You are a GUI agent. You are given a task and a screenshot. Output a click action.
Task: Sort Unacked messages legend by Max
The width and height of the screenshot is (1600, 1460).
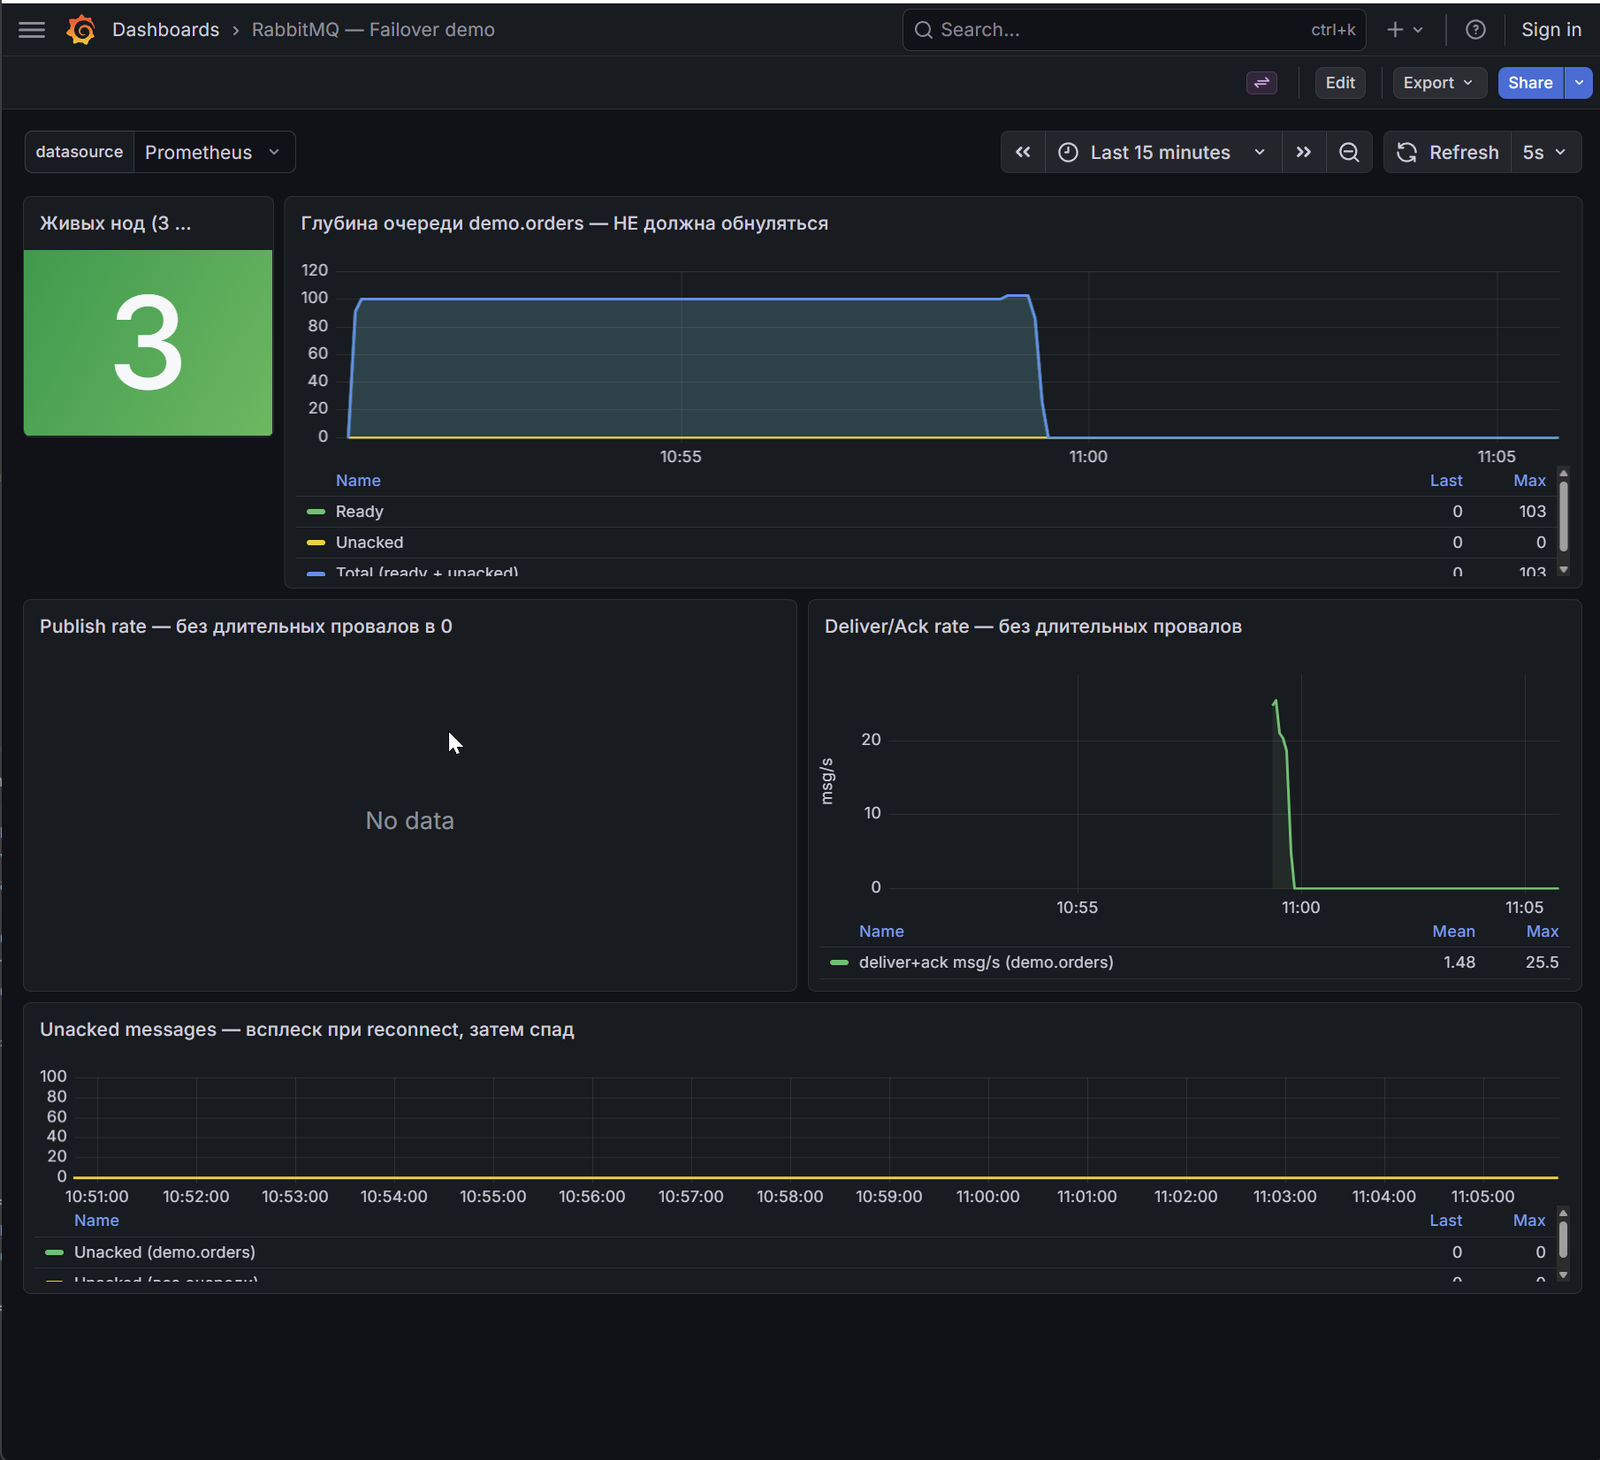pos(1529,1220)
